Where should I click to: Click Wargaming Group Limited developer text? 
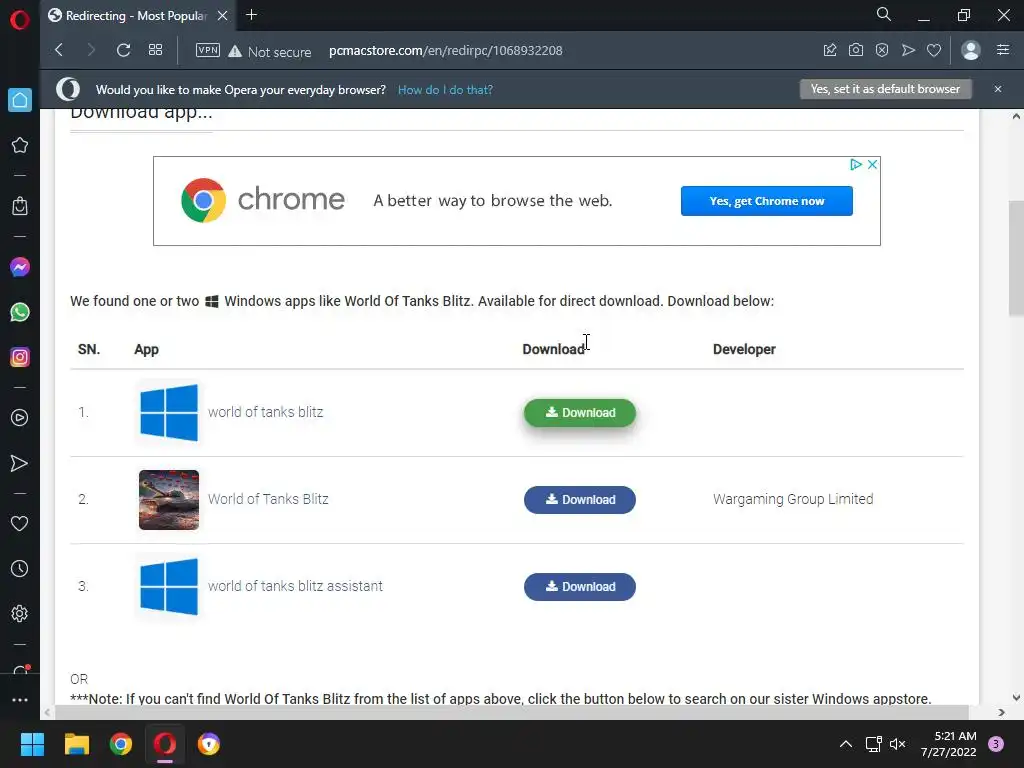[793, 499]
